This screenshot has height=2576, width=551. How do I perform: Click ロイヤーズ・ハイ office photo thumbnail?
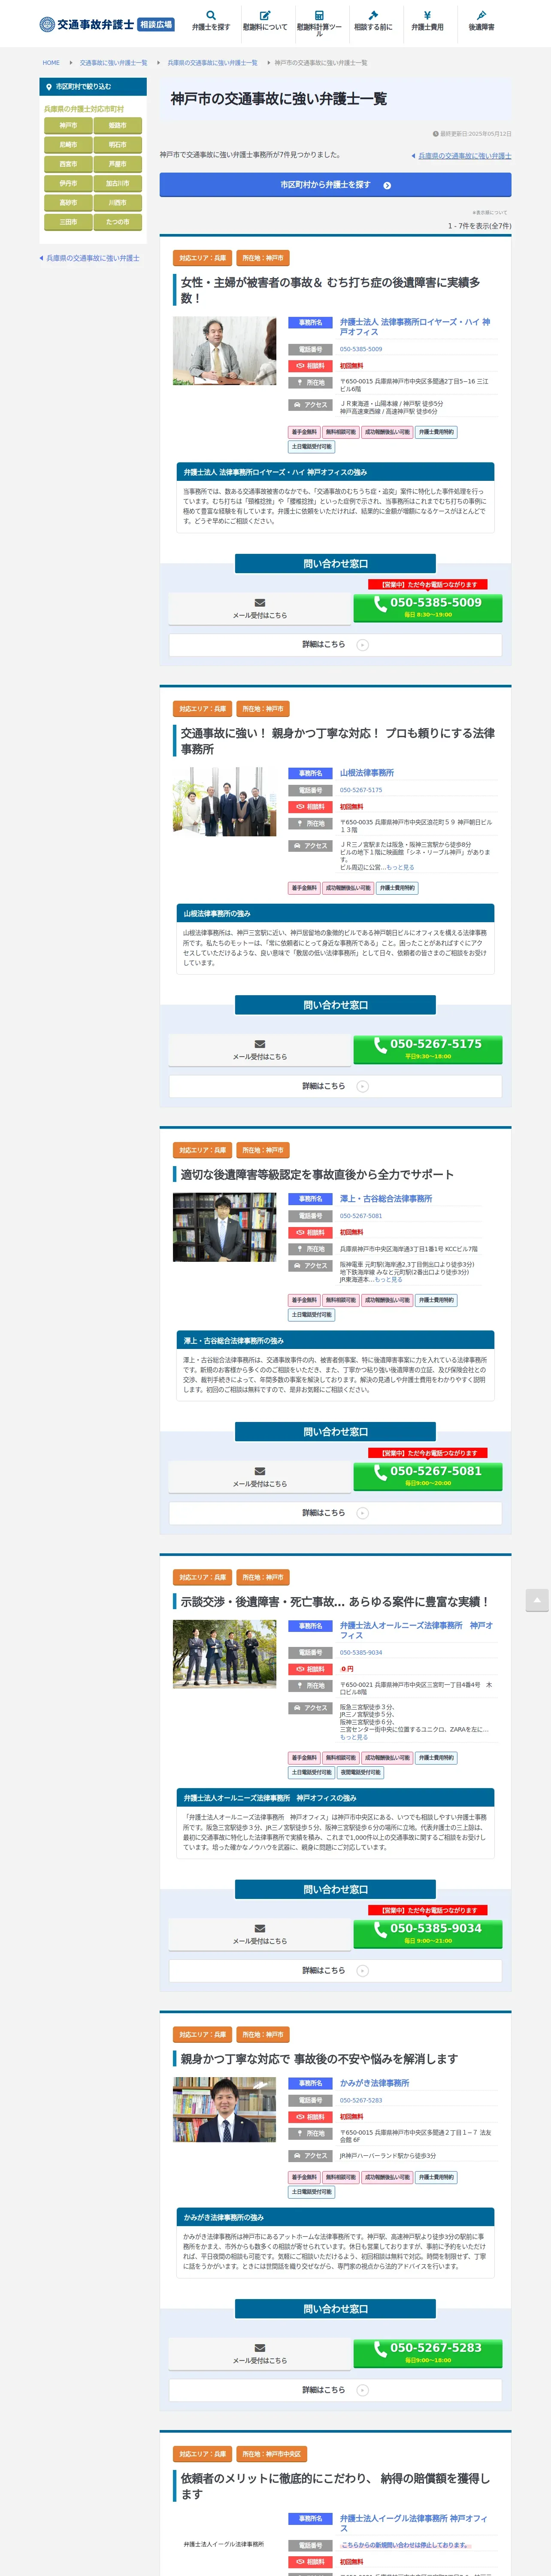(224, 351)
